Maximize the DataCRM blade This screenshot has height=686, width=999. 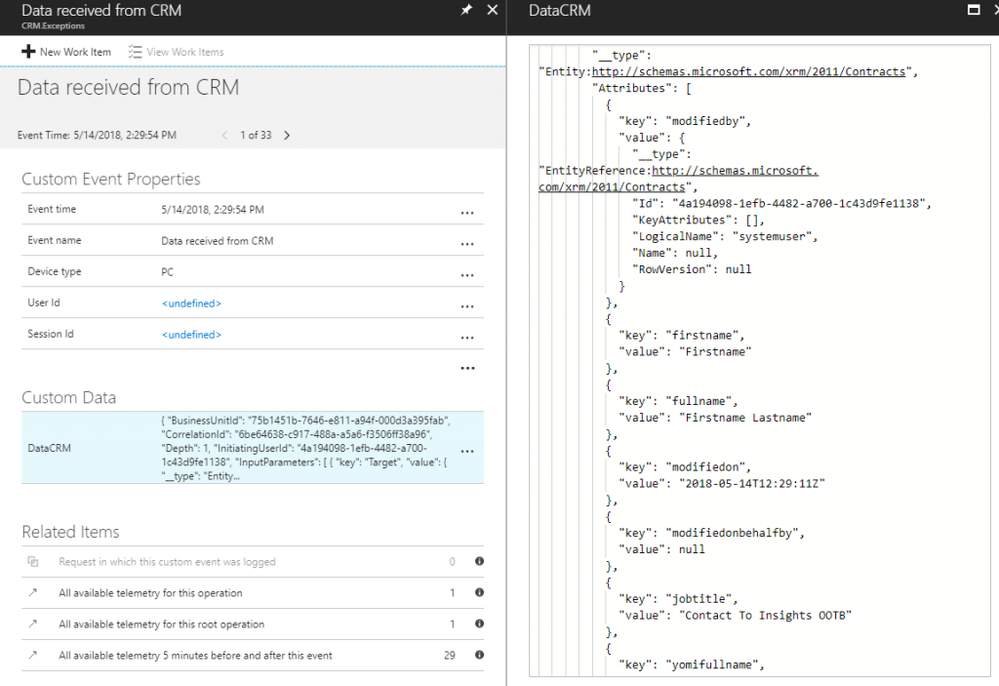point(974,10)
